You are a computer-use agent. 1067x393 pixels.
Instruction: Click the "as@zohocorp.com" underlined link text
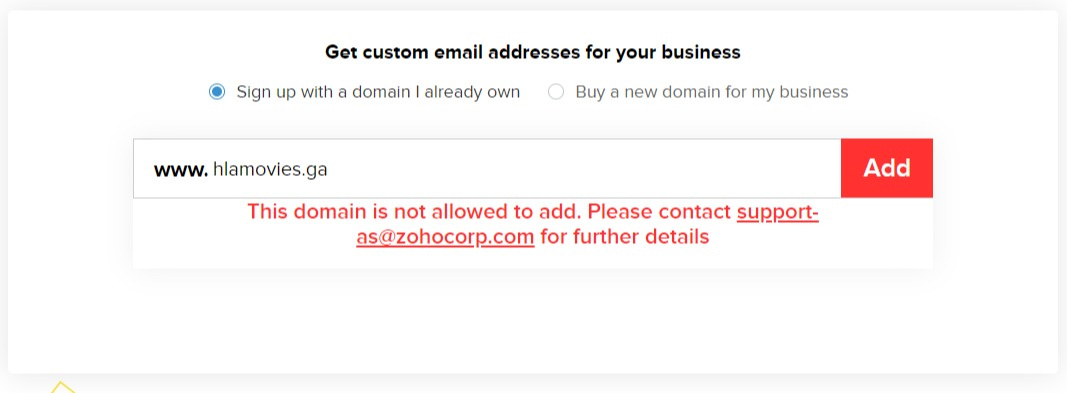tap(445, 237)
